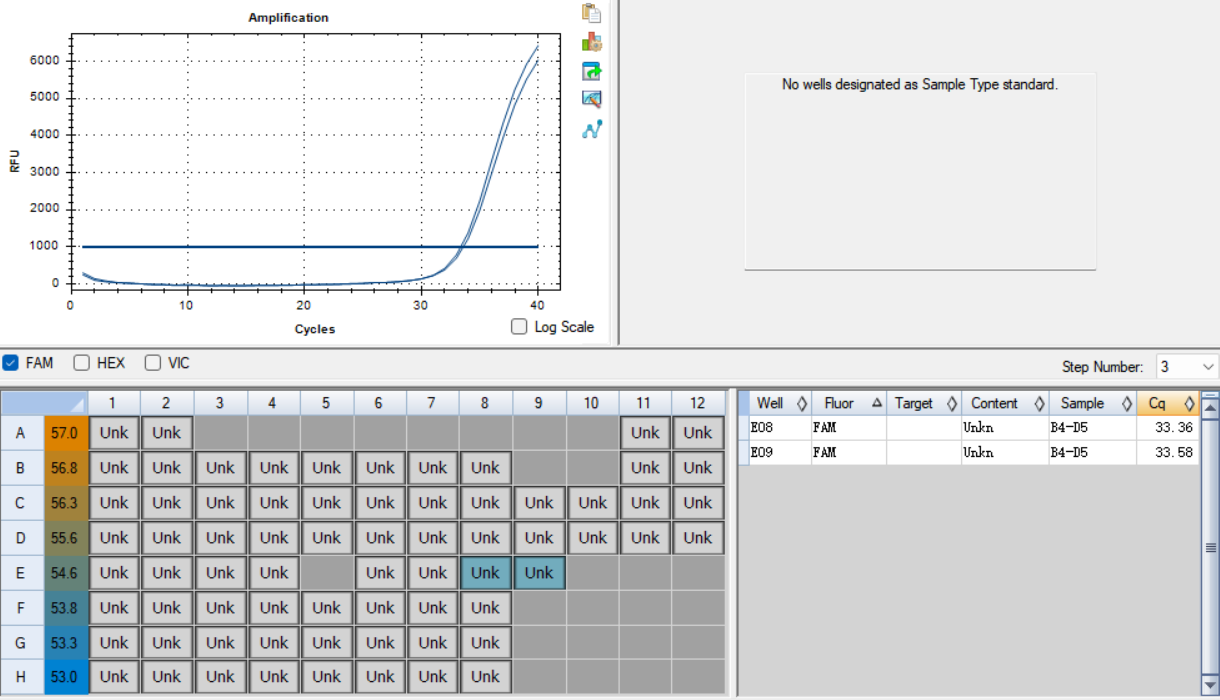Click the E08 well row in results
Viewport: 1220px width, 700px height.
968,428
